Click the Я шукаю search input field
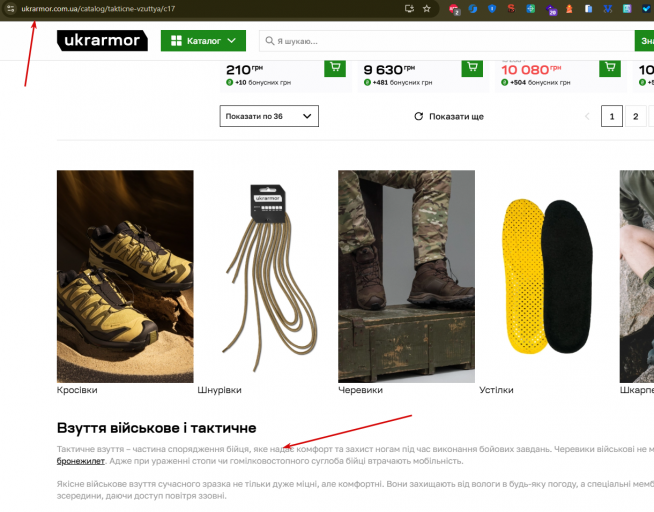654x512 pixels. 446,41
